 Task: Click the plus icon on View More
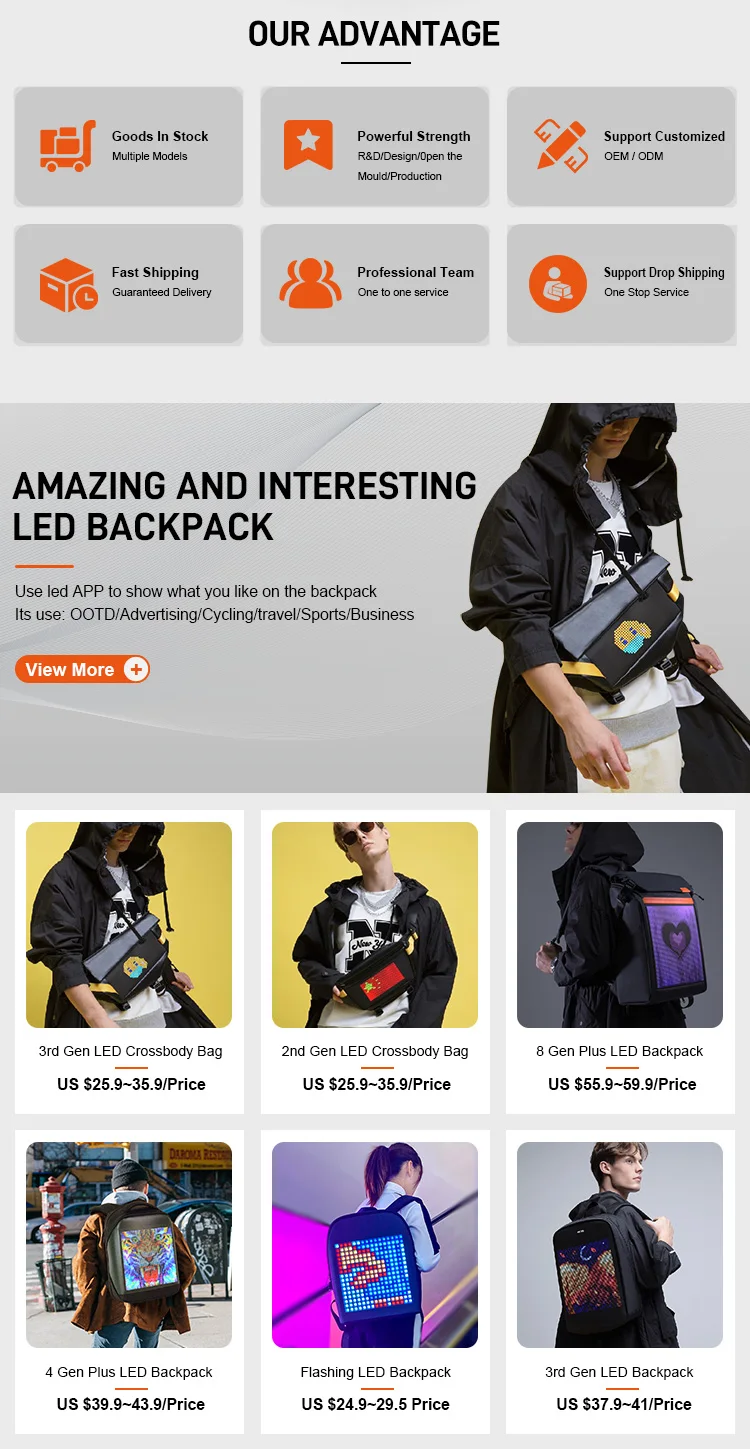click(136, 669)
